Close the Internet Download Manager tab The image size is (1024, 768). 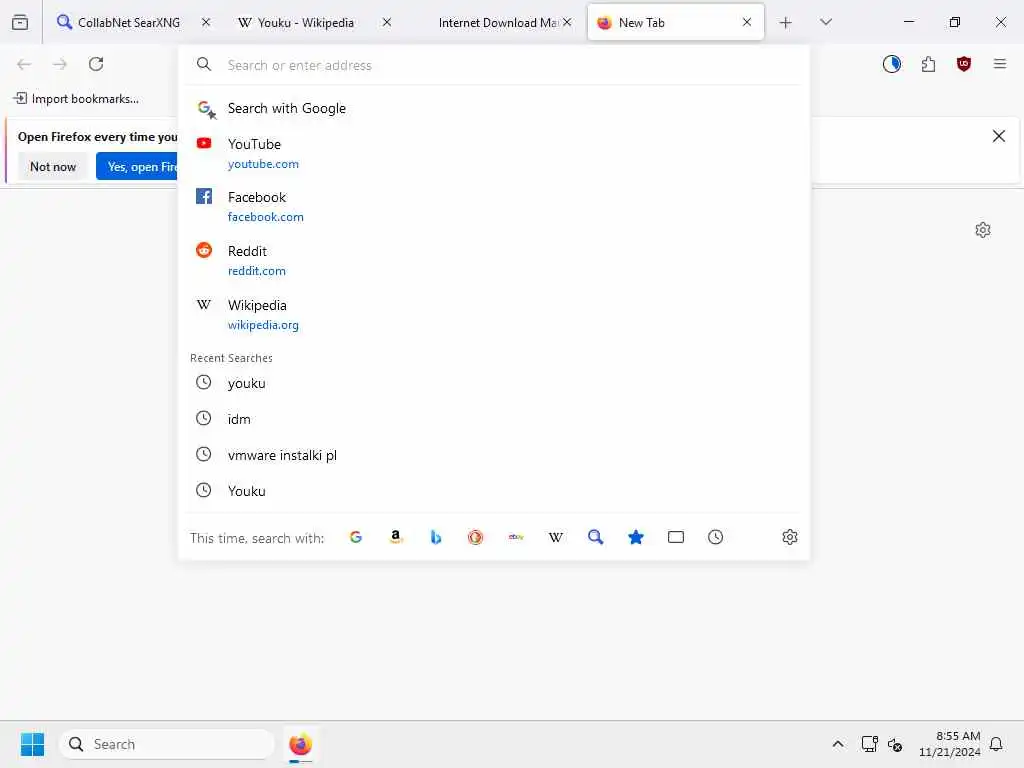coord(568,22)
